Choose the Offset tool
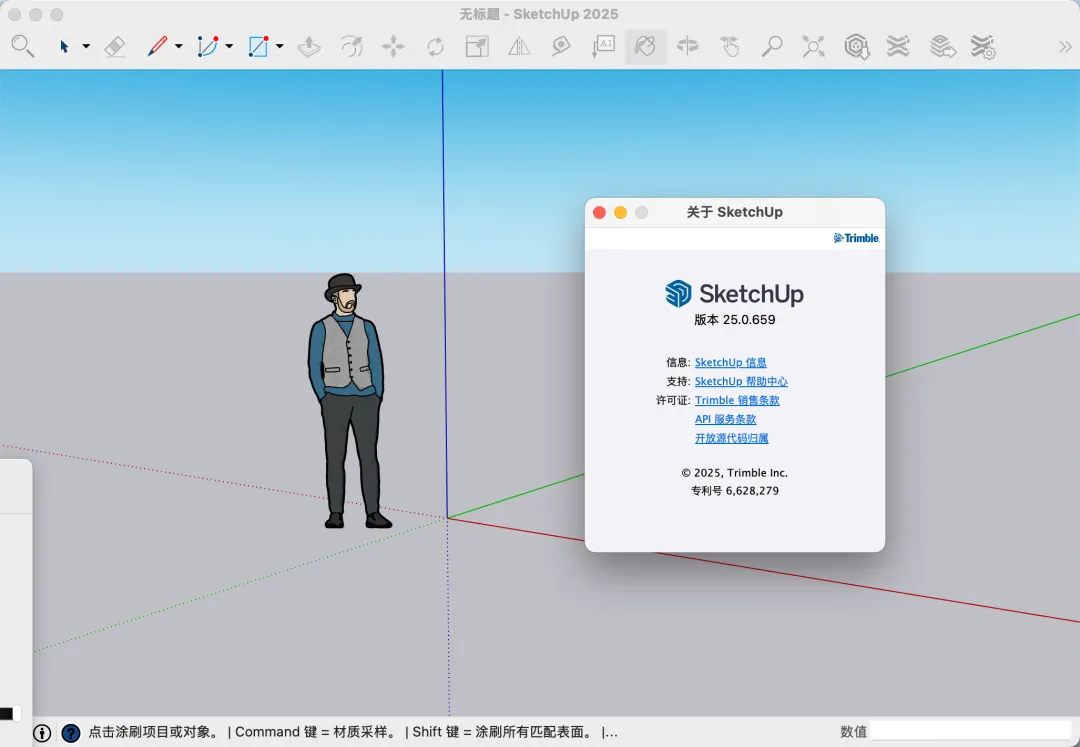The height and width of the screenshot is (747, 1080). click(351, 47)
